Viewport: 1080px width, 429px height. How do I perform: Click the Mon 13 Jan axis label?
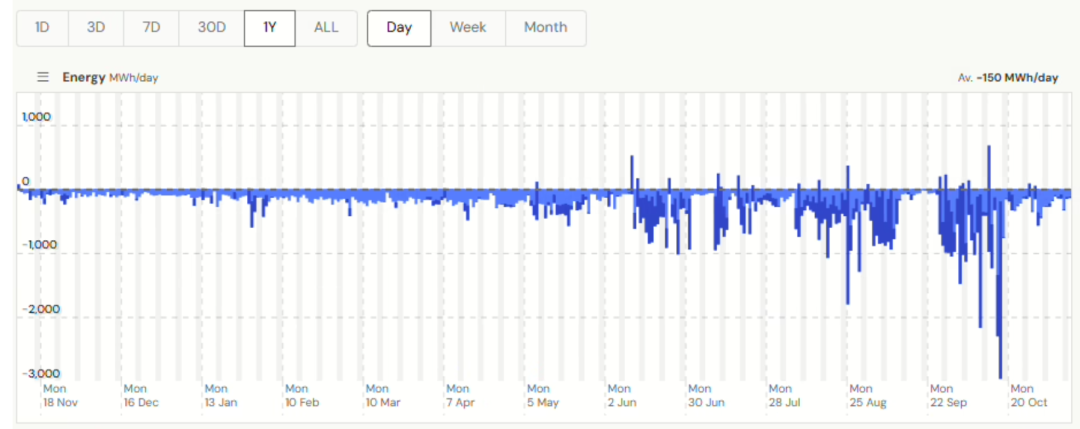click(220, 396)
